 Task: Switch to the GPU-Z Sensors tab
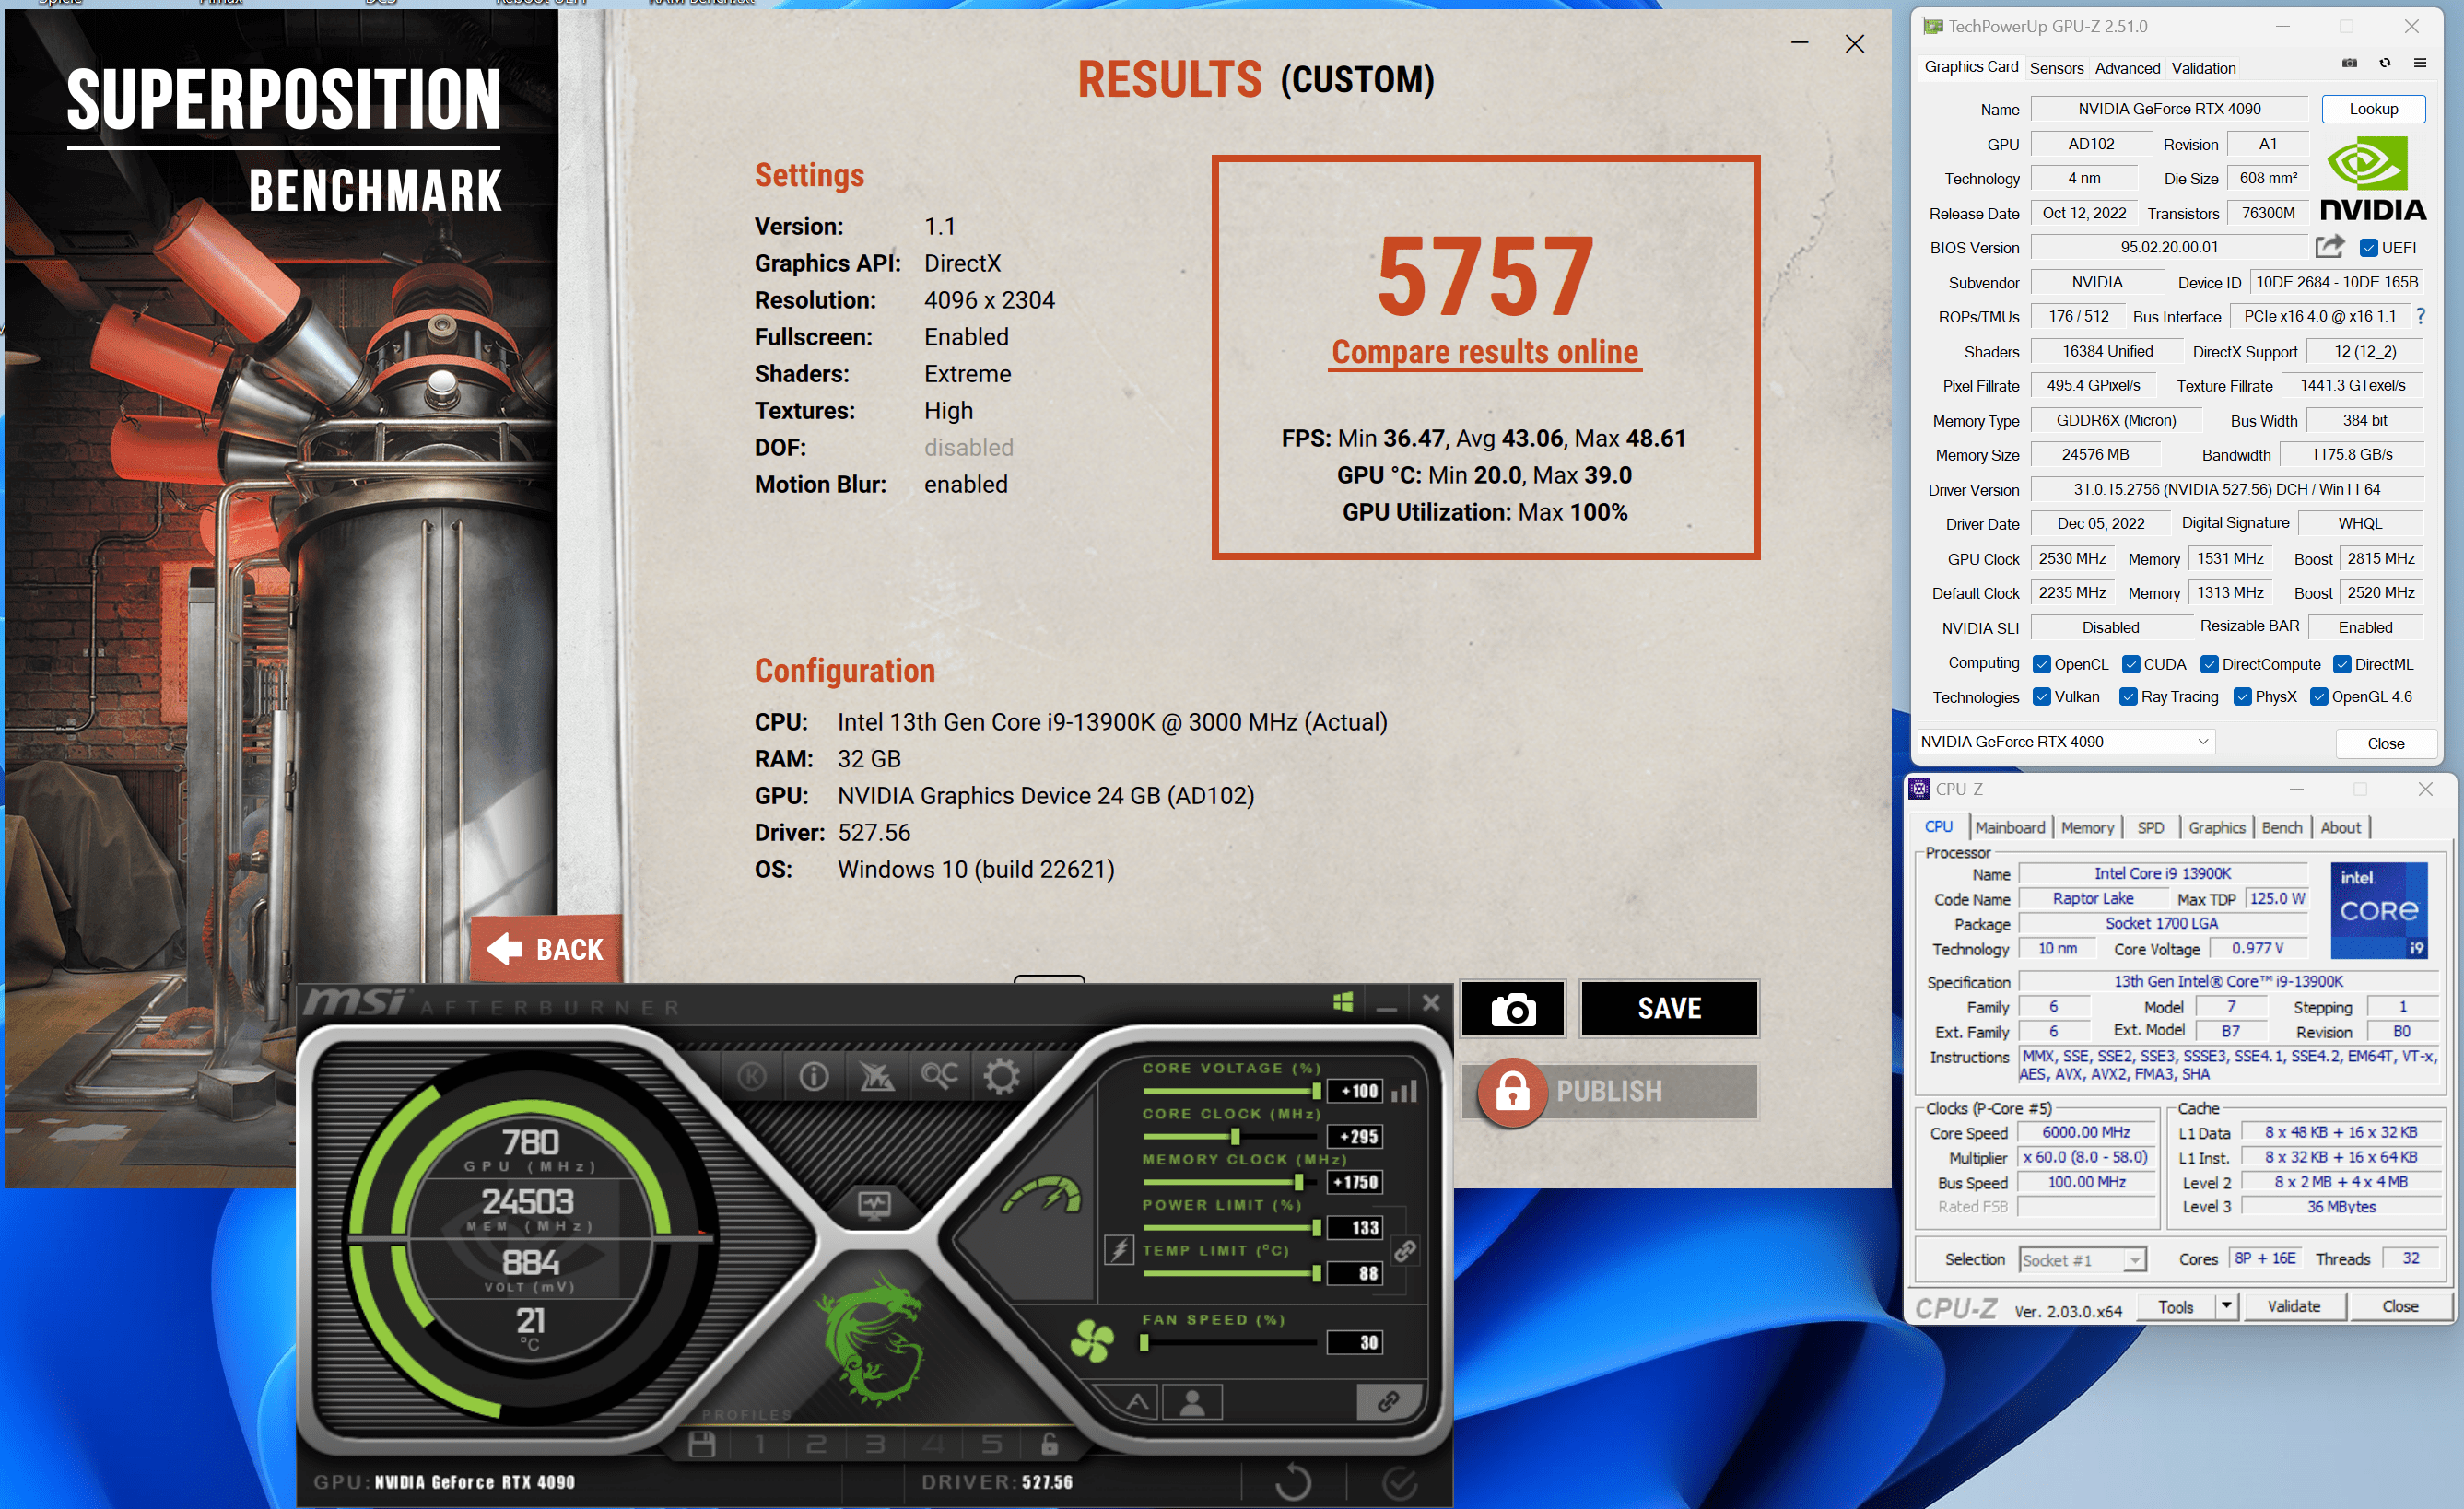click(2056, 68)
